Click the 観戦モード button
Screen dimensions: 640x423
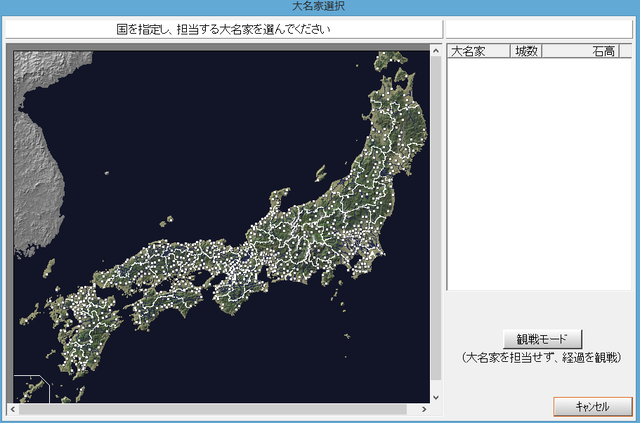542,339
